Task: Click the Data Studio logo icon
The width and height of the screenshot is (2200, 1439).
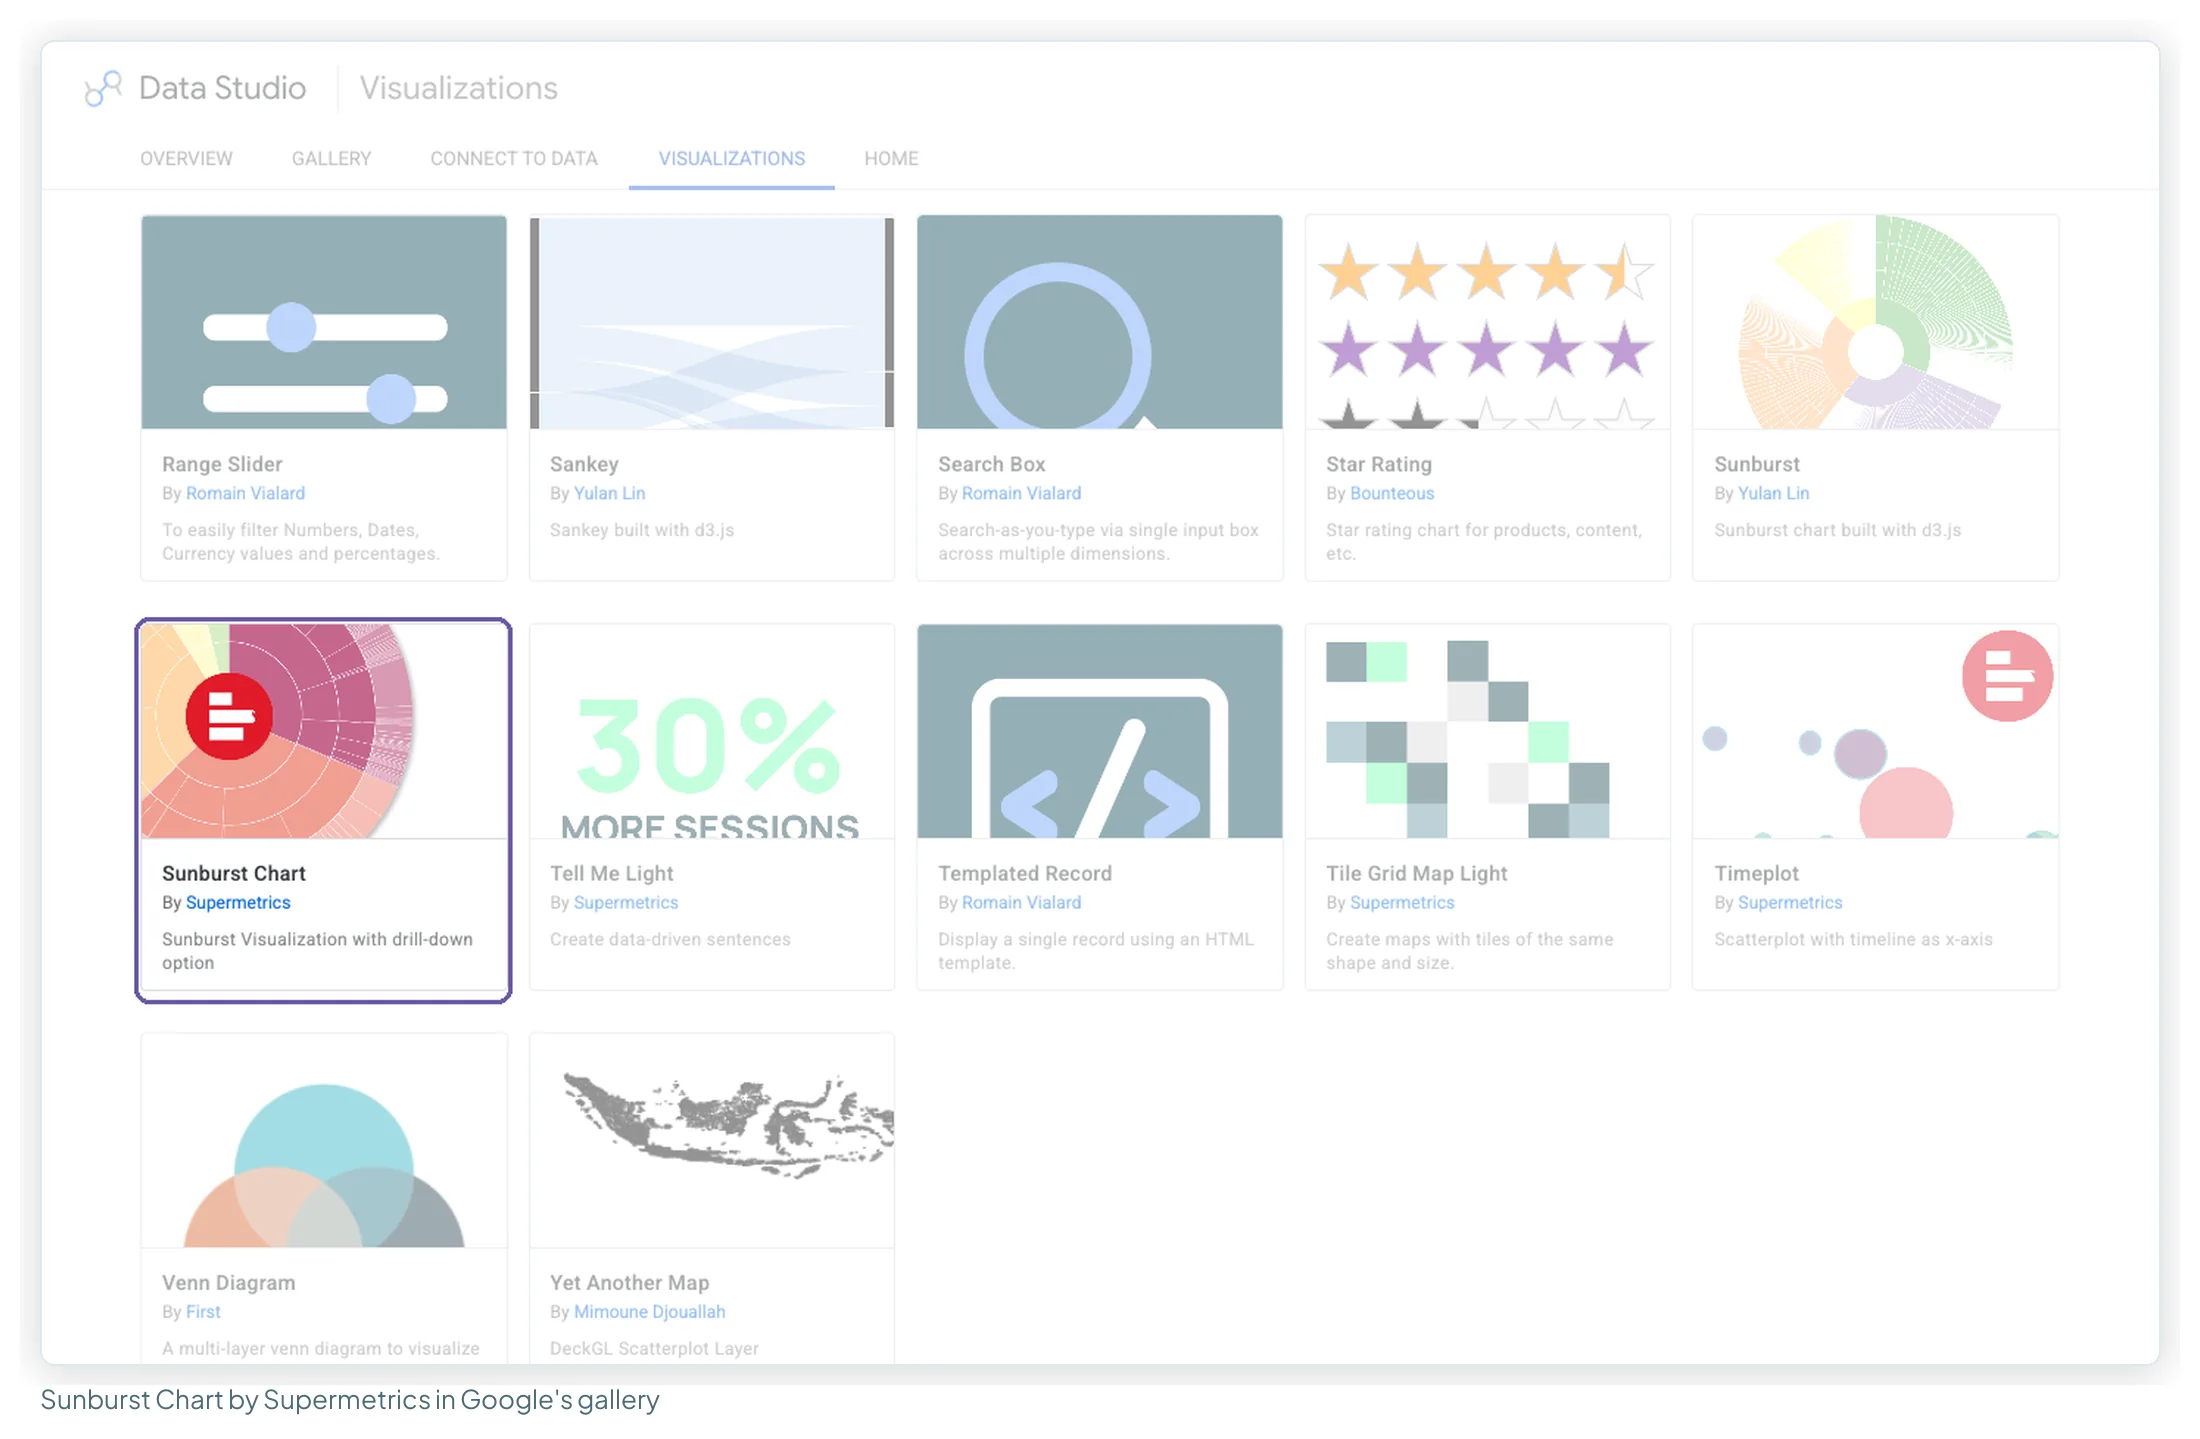Action: (103, 88)
